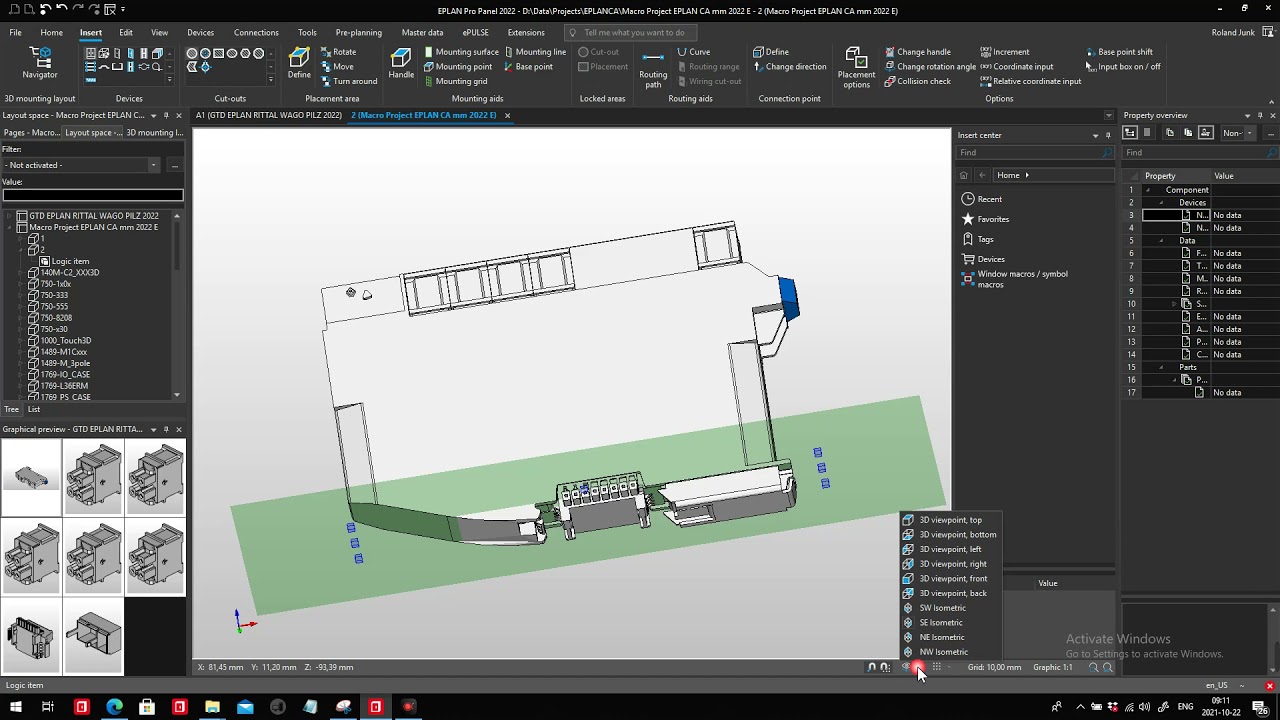Image resolution: width=1280 pixels, height=720 pixels.
Task: Open the Mail app from taskbar
Action: pos(245,707)
